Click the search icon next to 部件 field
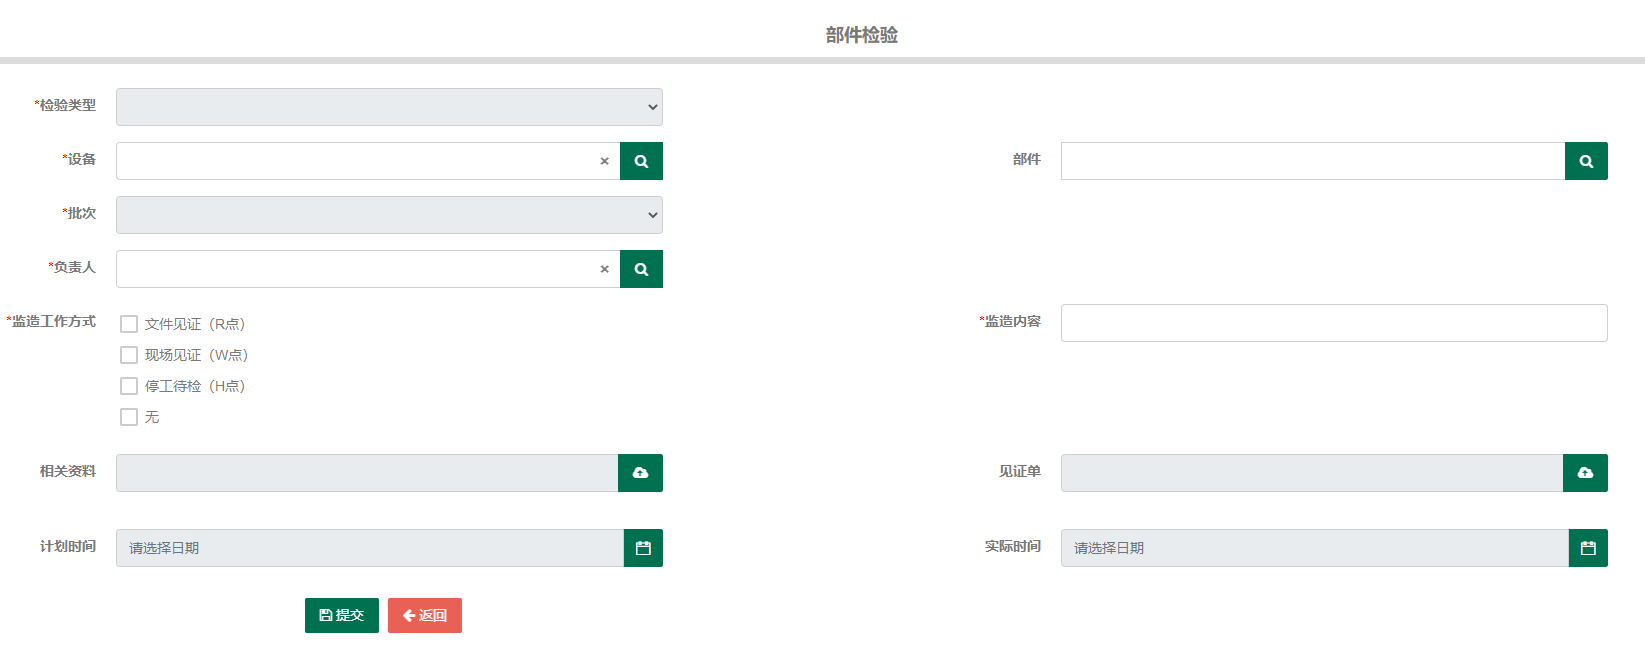Viewport: 1645px width, 668px height. coord(1586,161)
